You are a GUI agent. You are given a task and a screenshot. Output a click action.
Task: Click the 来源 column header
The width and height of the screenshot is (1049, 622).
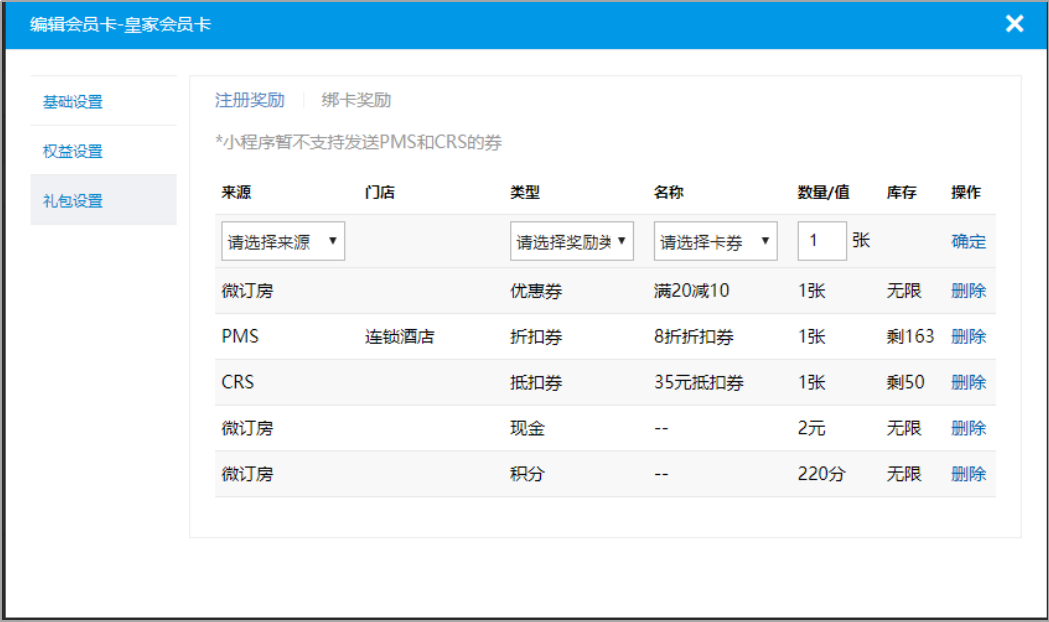click(x=236, y=193)
